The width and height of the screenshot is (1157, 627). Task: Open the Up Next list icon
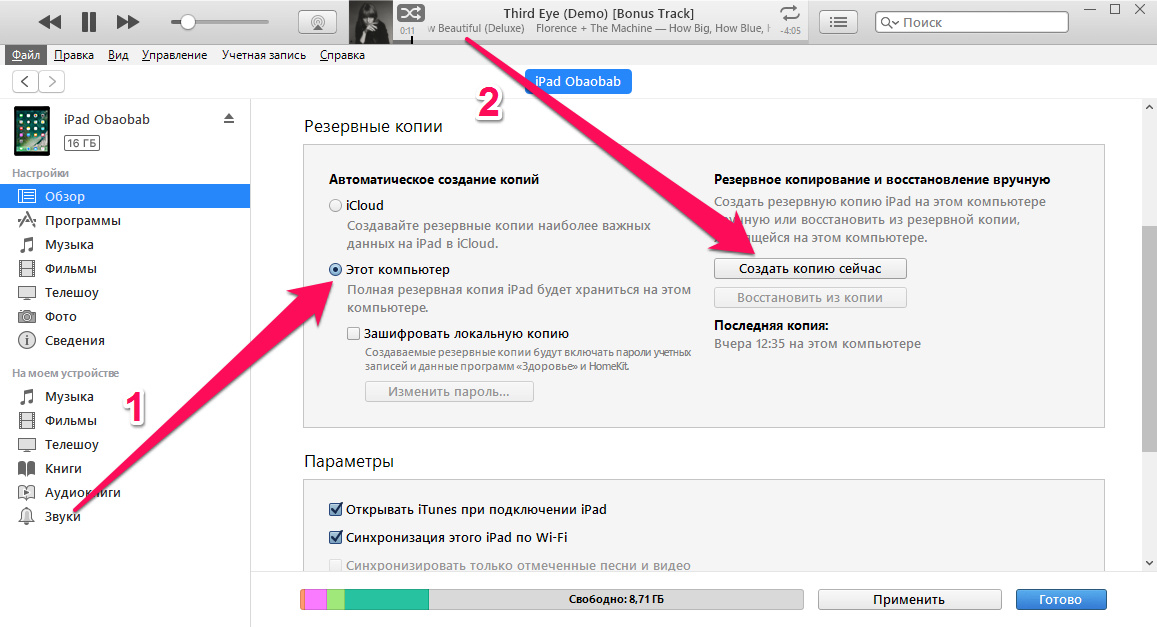pos(838,22)
